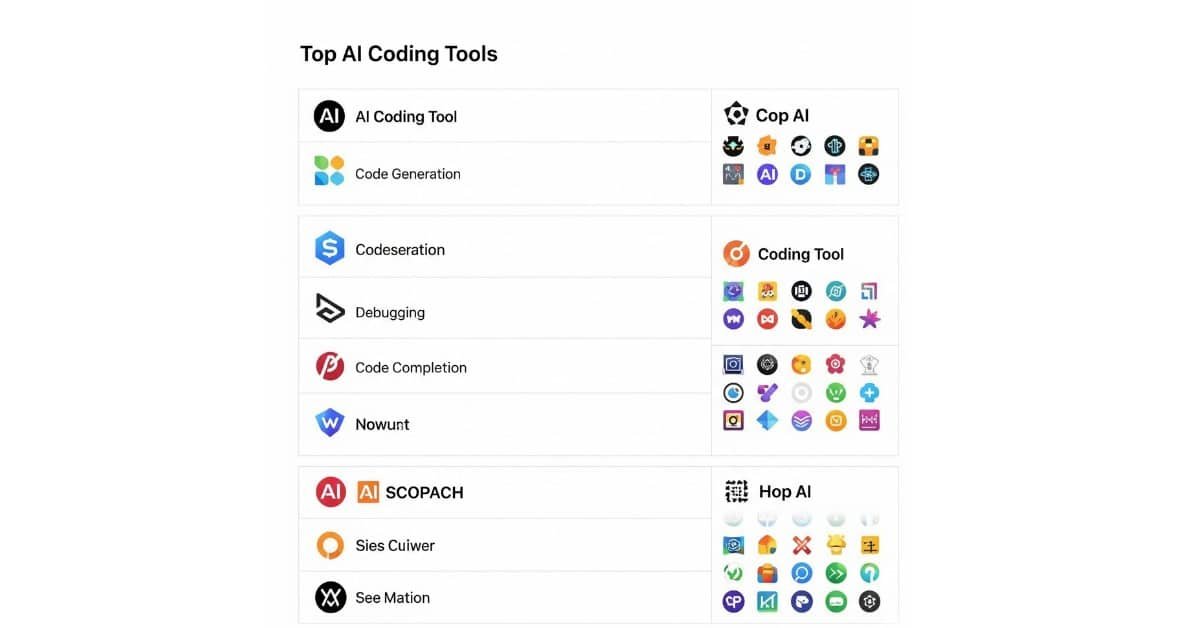Click the Code Completion text link
Image resolution: width=1200 pixels, height=628 pixels.
[x=411, y=367]
